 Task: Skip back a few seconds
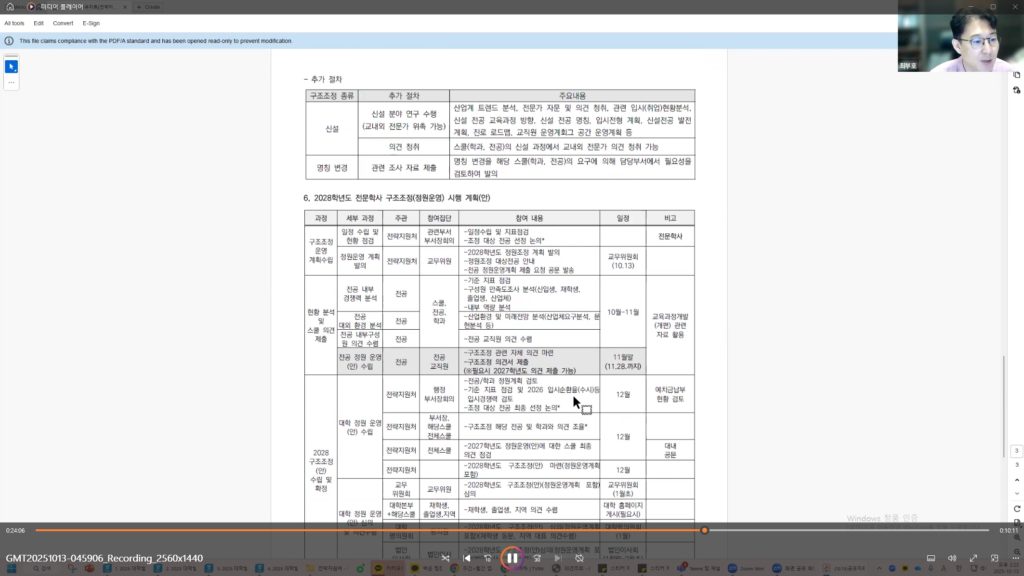click(x=487, y=557)
